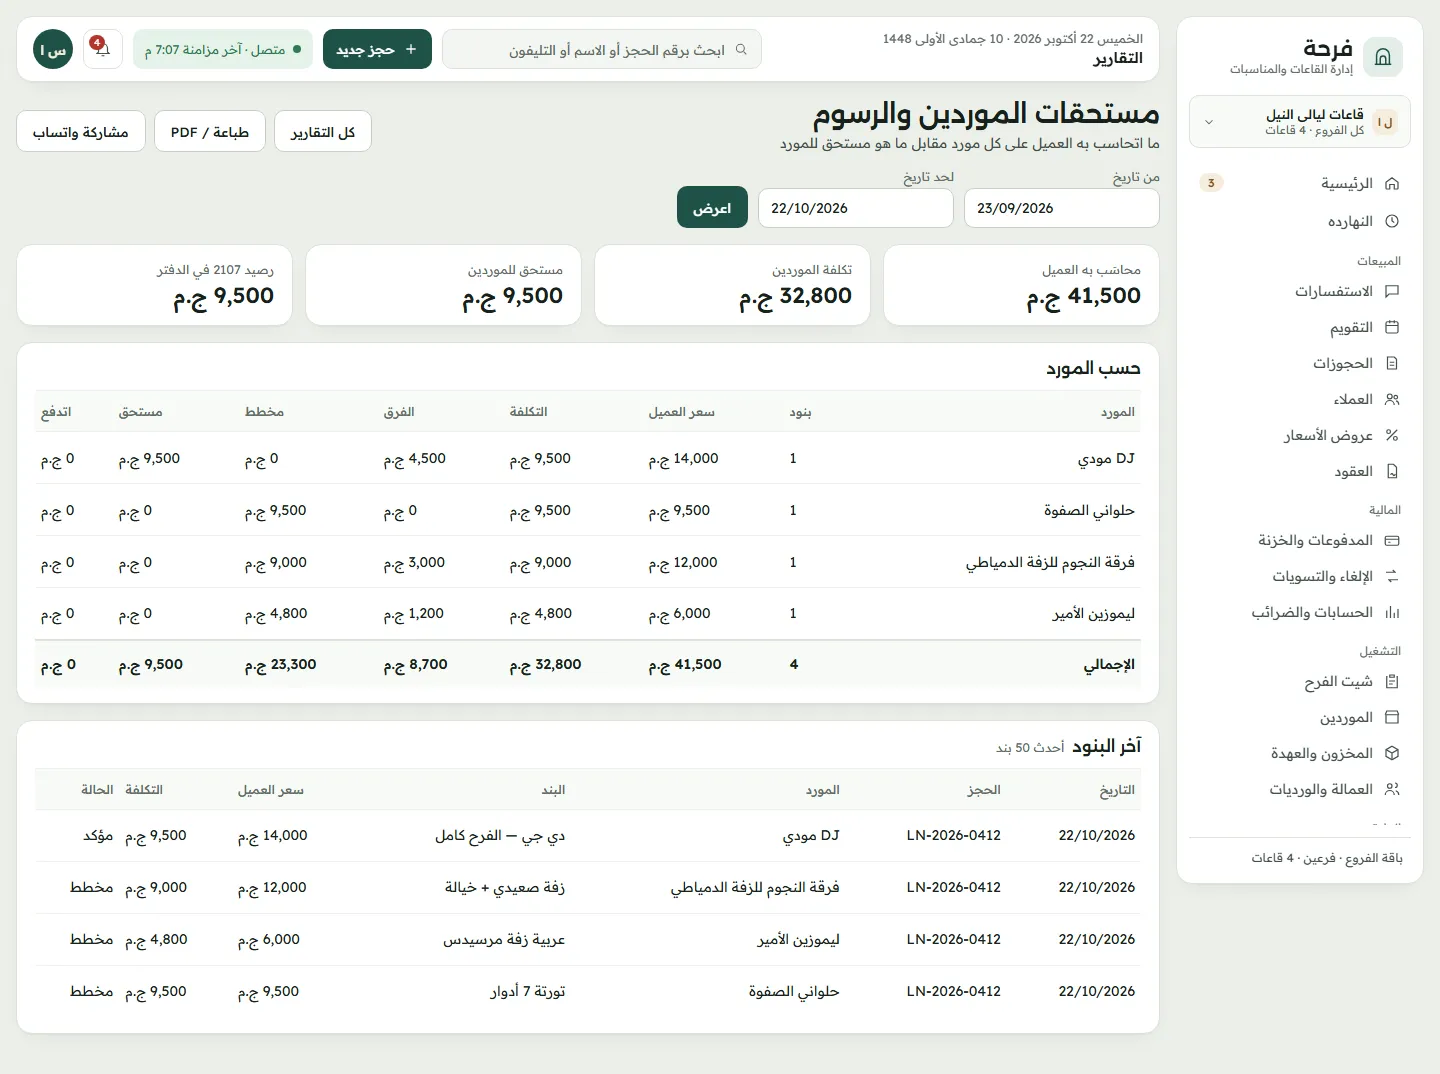The image size is (1440, 1074).
Task: Click the مستحق للموردين summary card
Action: tap(443, 285)
